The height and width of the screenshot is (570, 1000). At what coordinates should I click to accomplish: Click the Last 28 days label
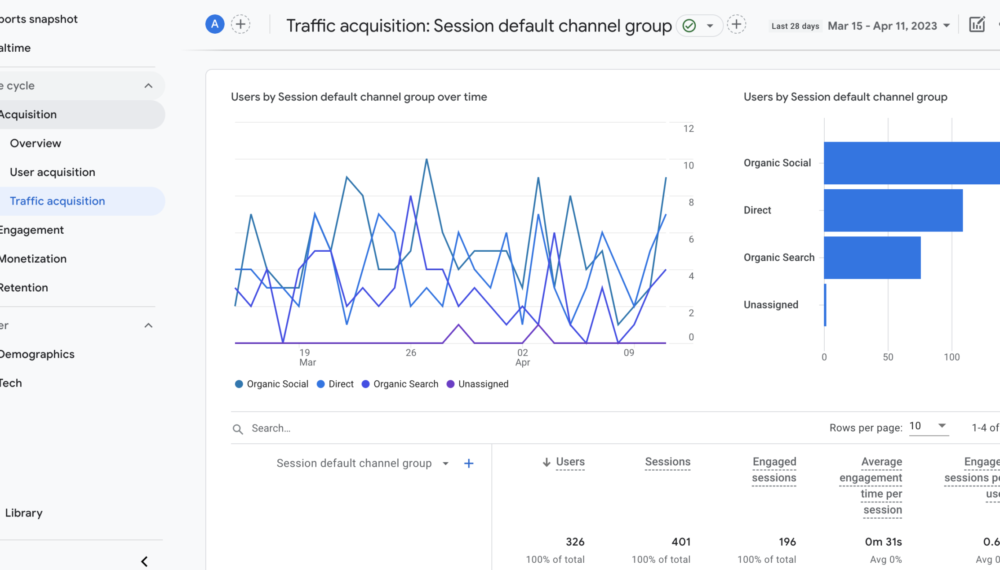[x=795, y=26]
